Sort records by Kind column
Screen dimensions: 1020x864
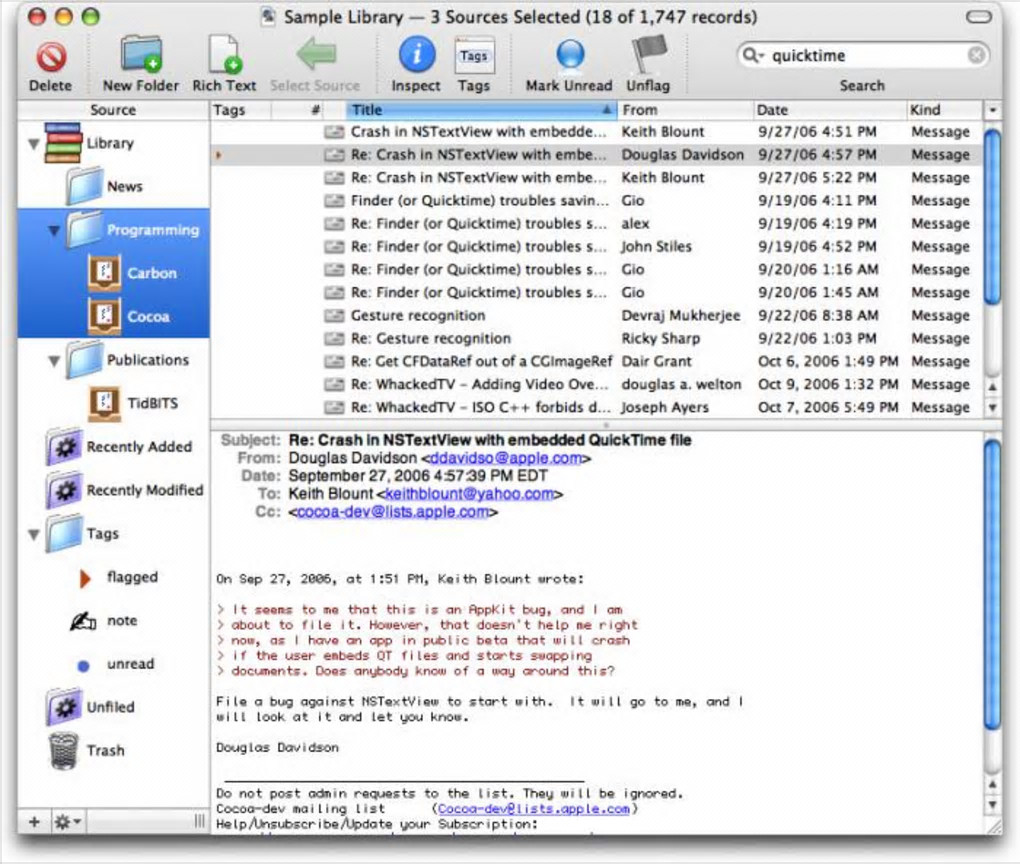[945, 110]
